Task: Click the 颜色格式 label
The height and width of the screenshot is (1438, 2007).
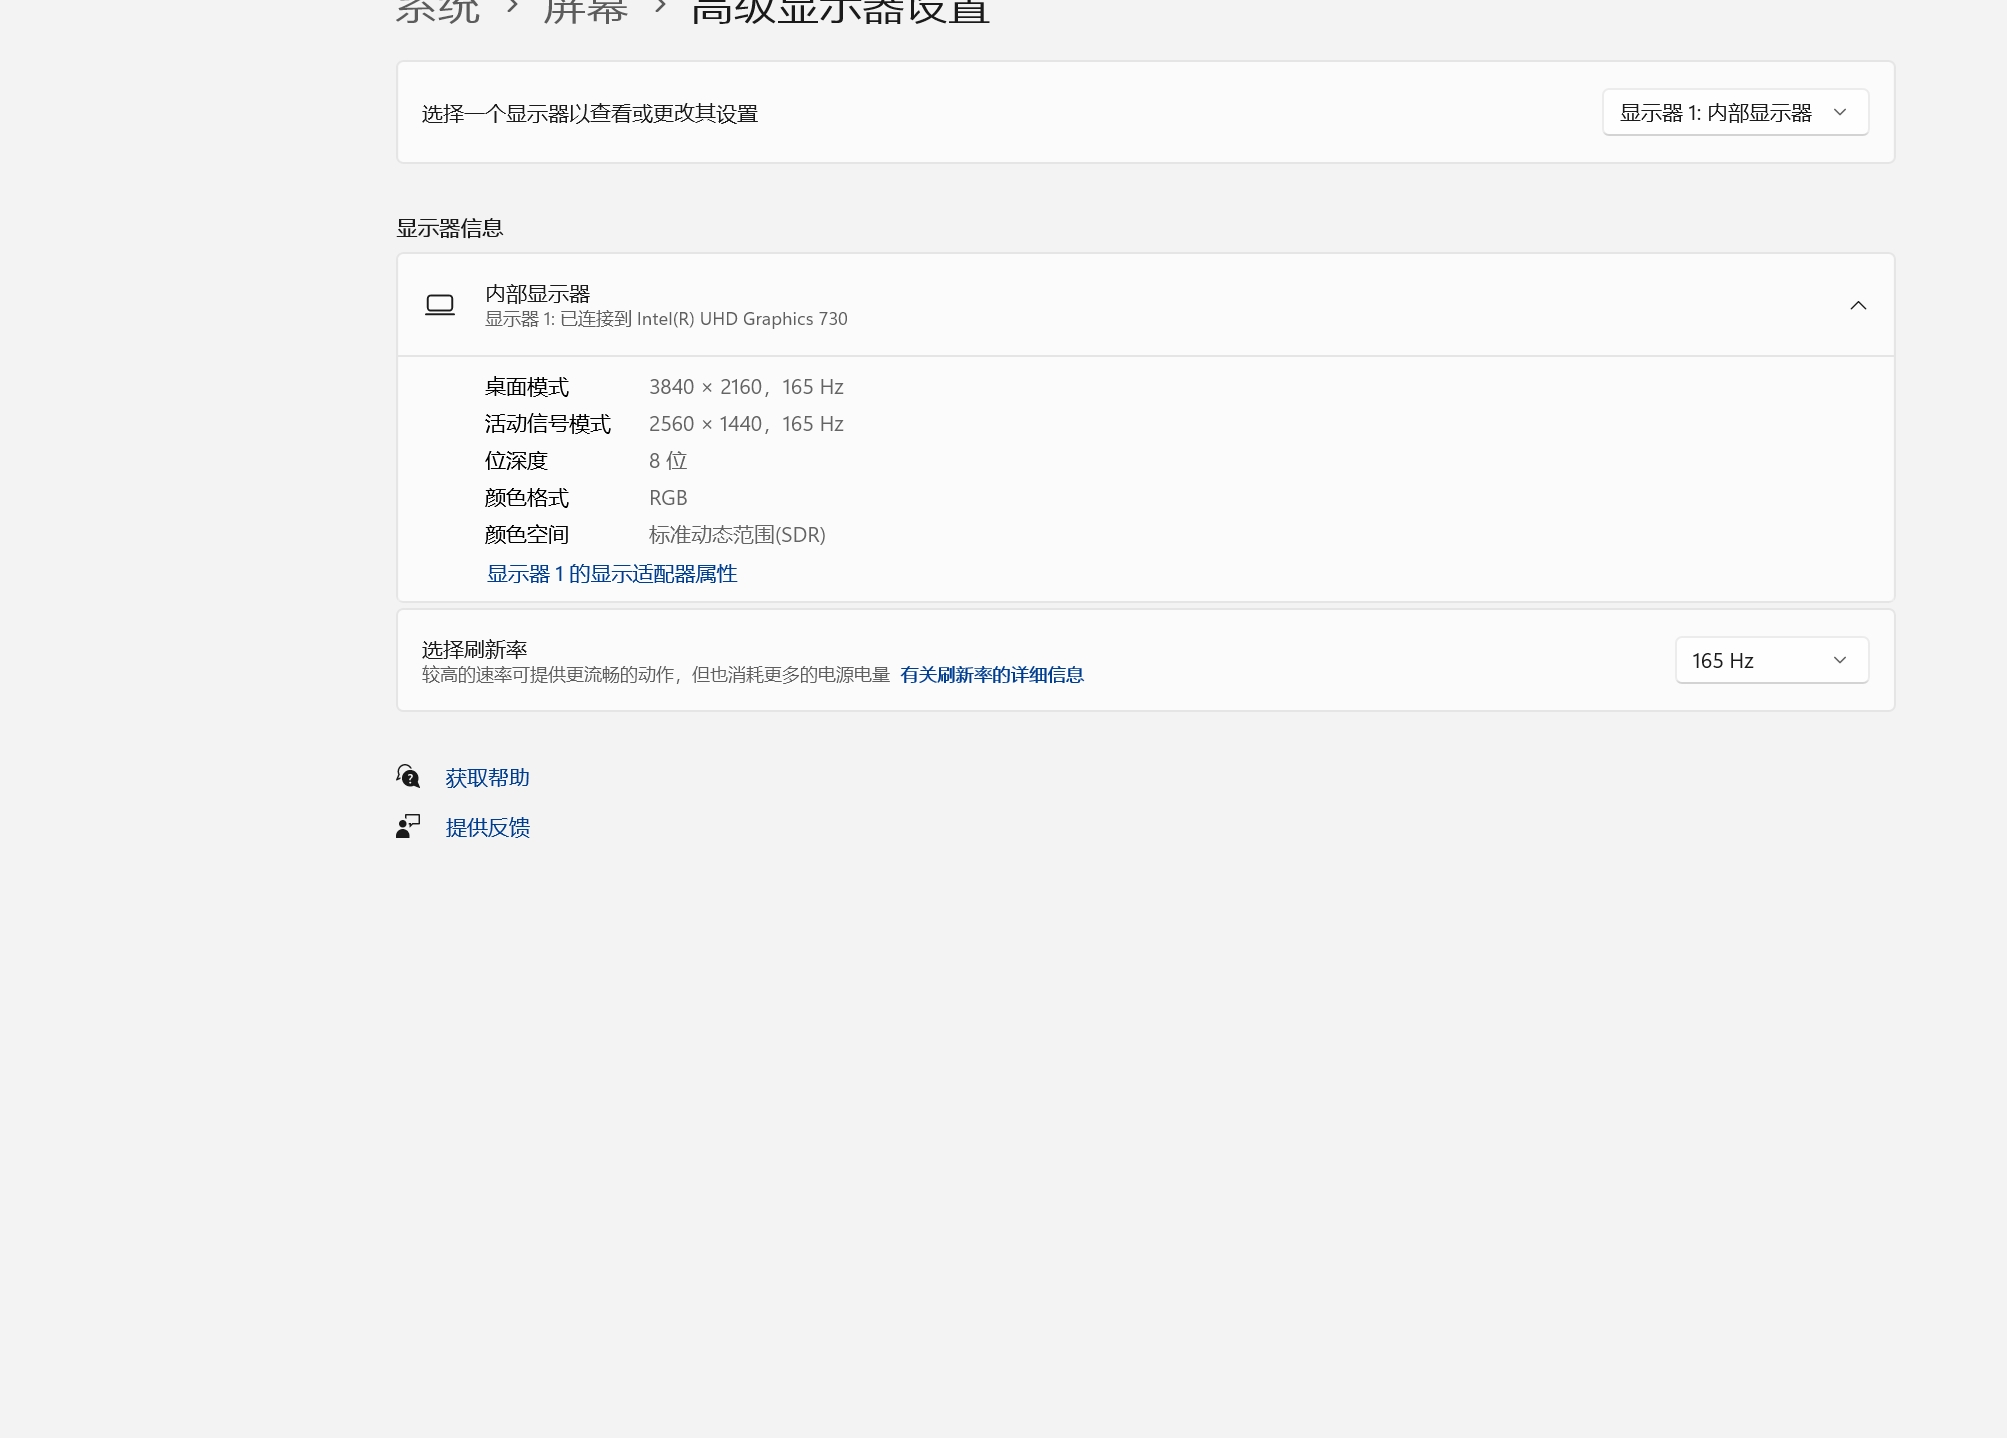Action: pos(527,498)
